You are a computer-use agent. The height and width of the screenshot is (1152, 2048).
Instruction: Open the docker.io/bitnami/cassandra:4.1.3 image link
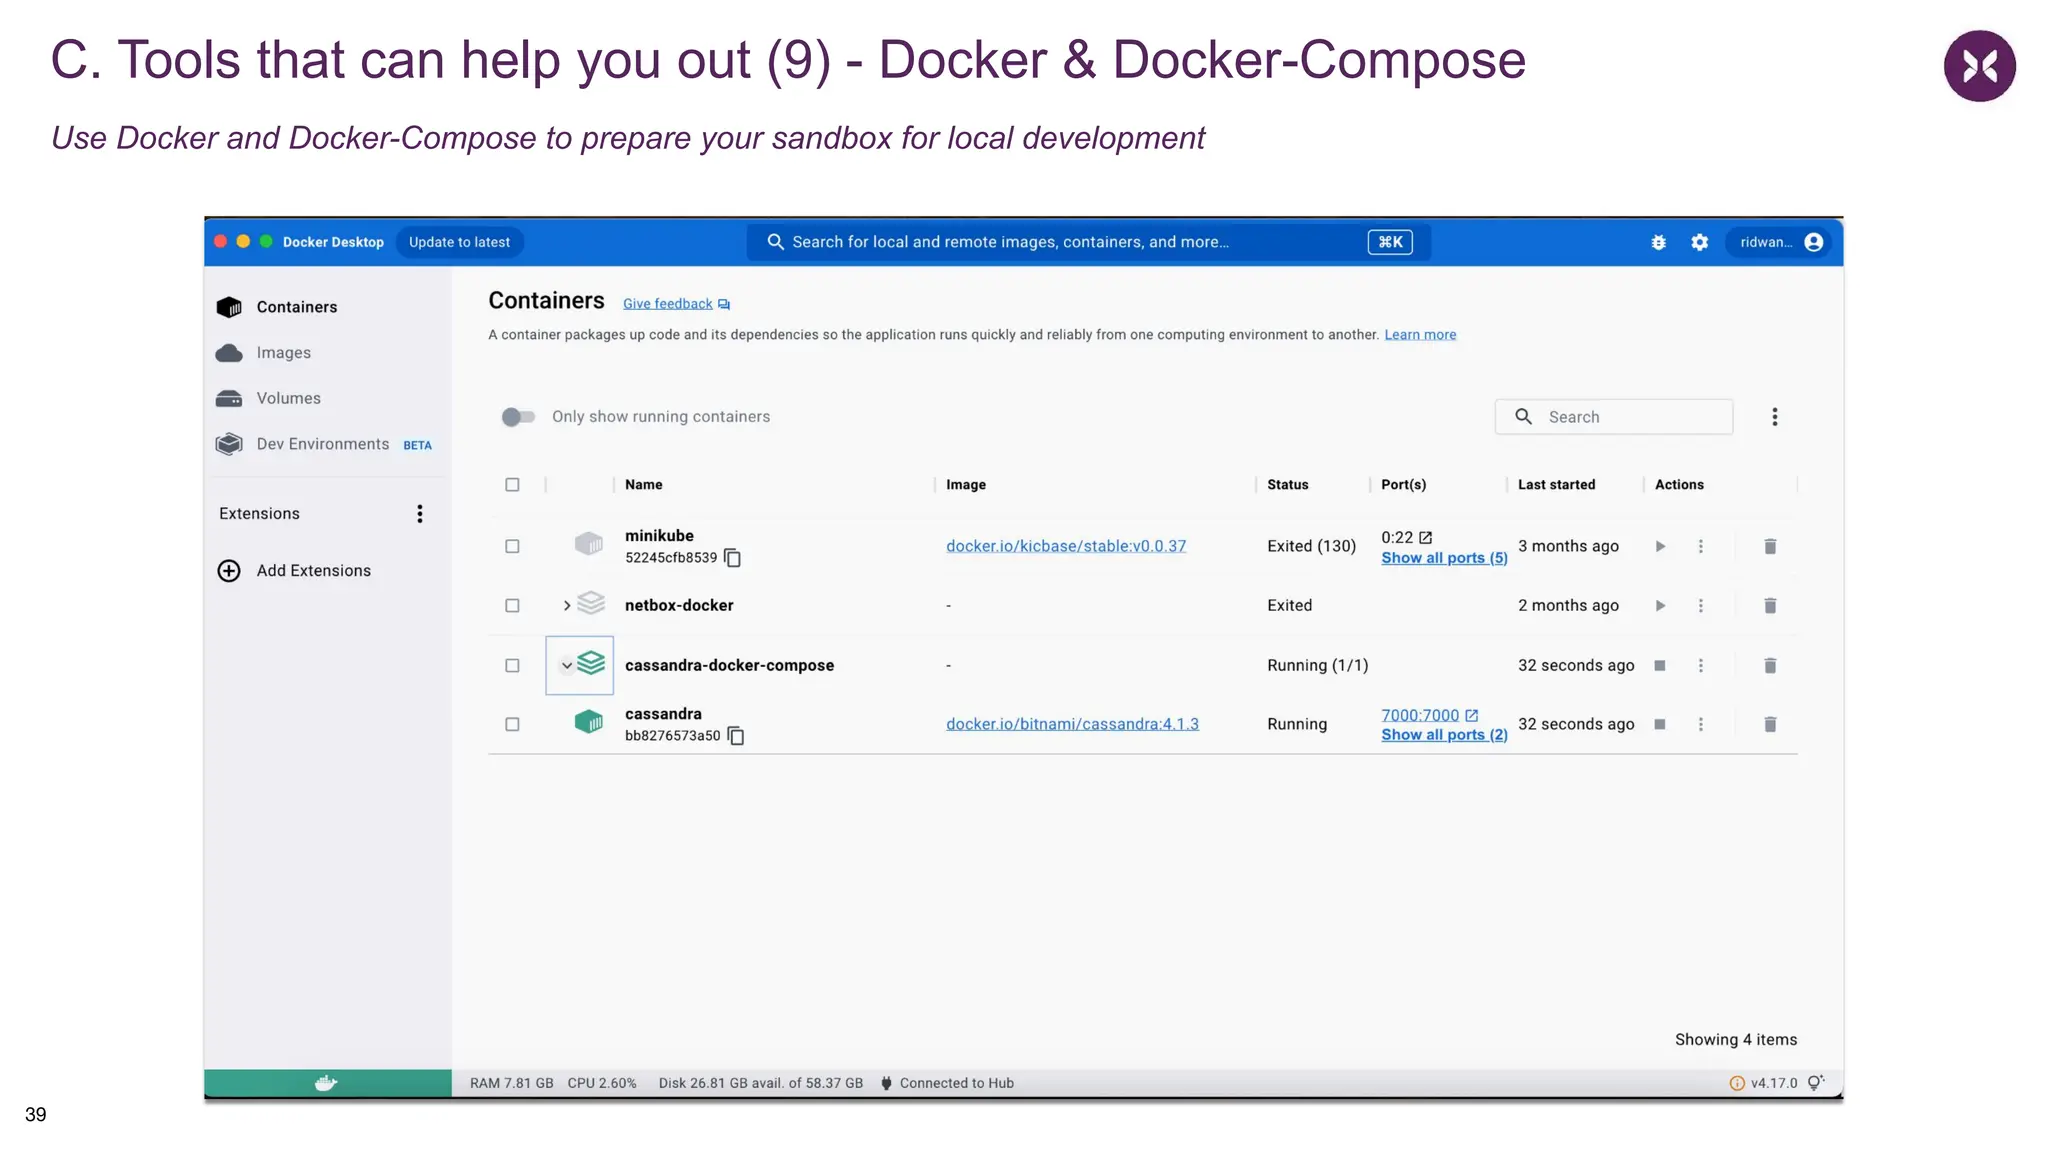pos(1072,724)
